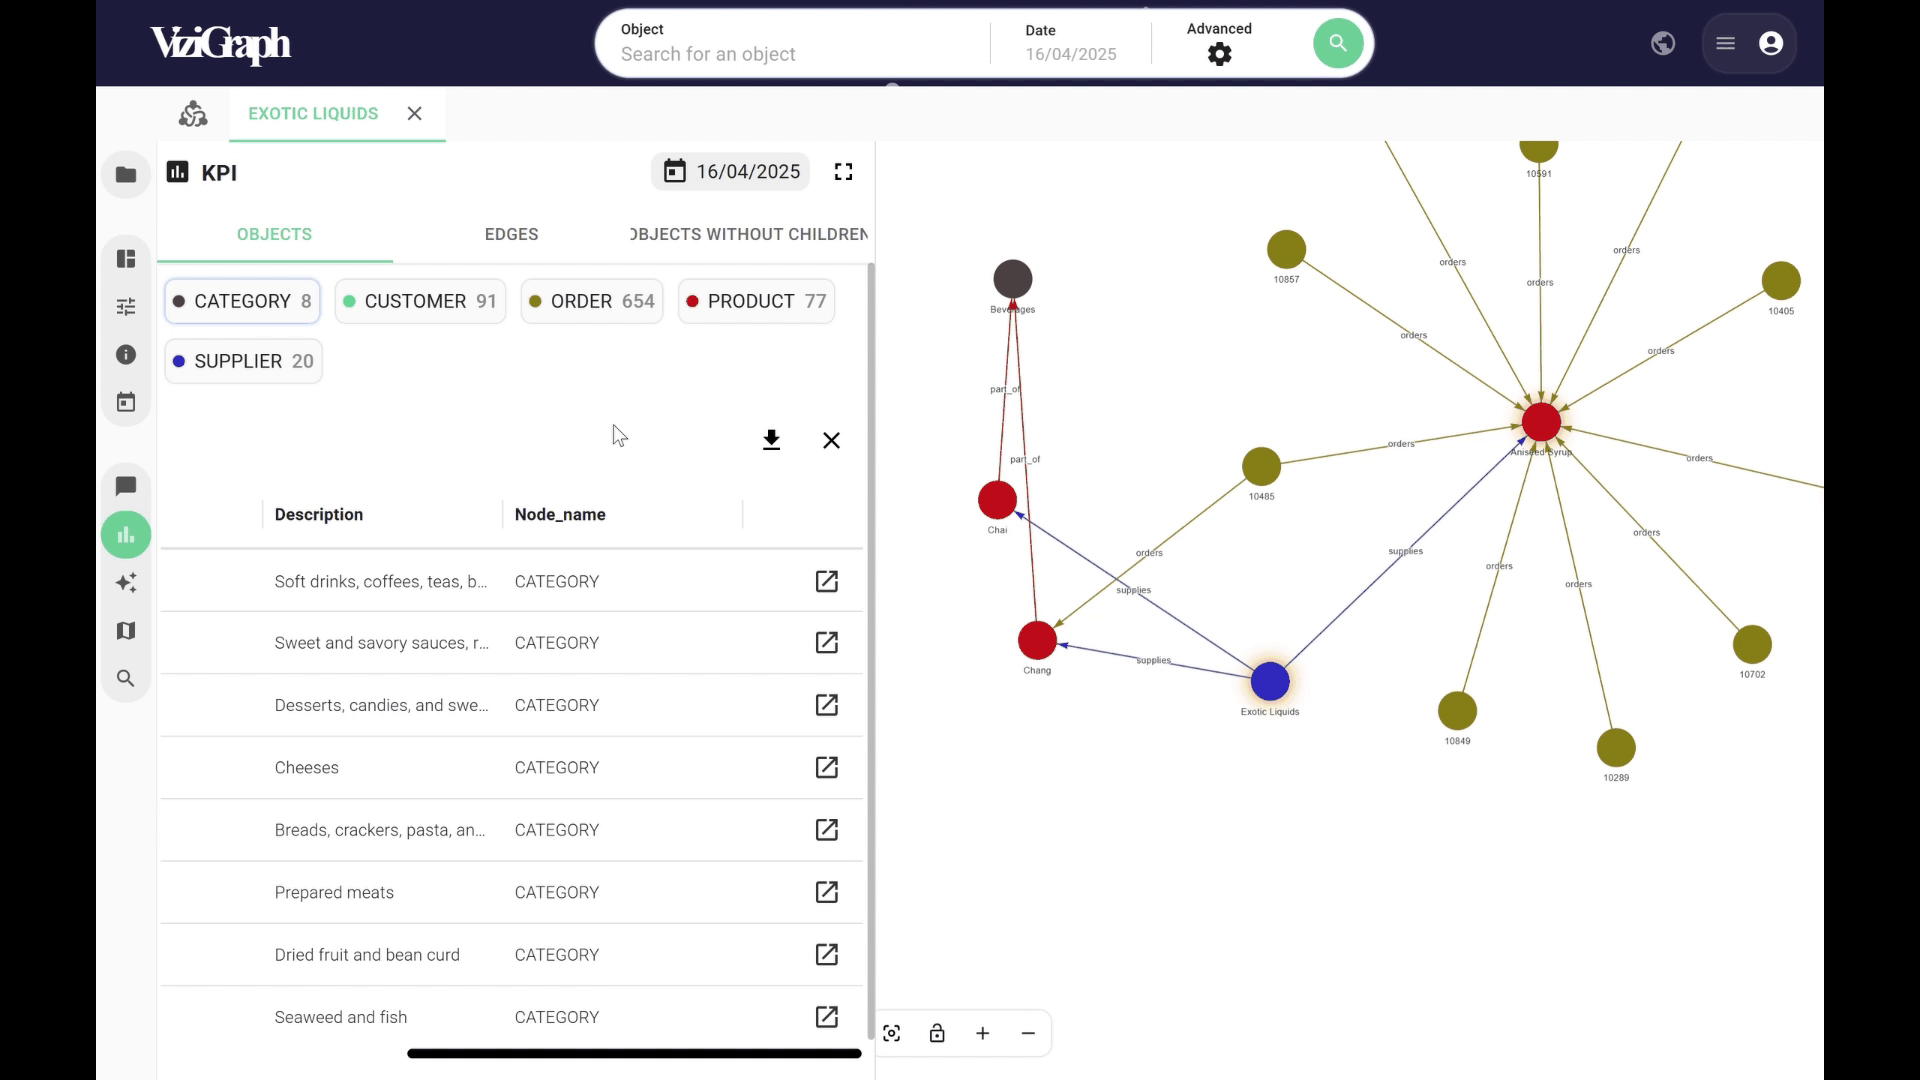Select the AI sparkles icon in sidebar

pos(126,583)
